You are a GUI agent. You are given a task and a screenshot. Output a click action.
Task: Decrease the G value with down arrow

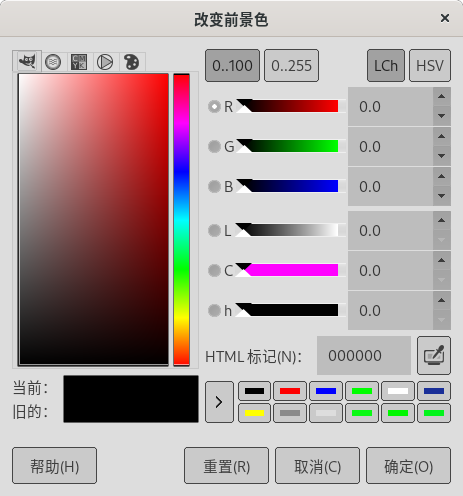442,156
